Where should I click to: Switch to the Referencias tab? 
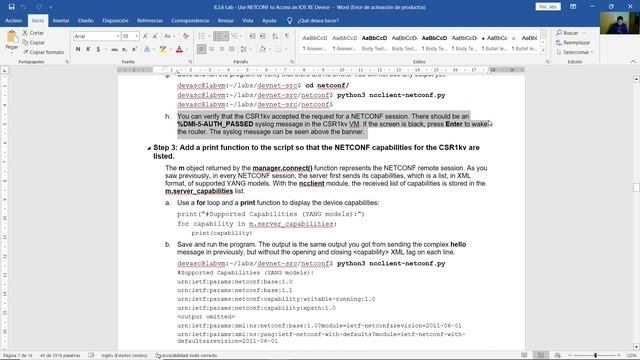(x=150, y=20)
